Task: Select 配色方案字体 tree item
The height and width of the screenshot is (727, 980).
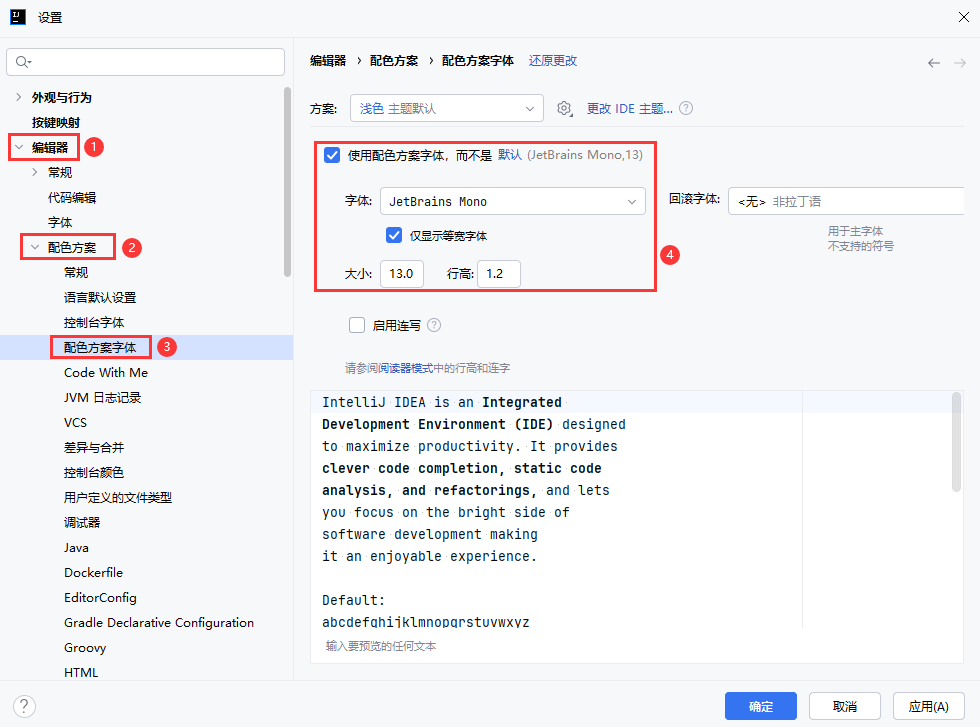Action: click(100, 348)
